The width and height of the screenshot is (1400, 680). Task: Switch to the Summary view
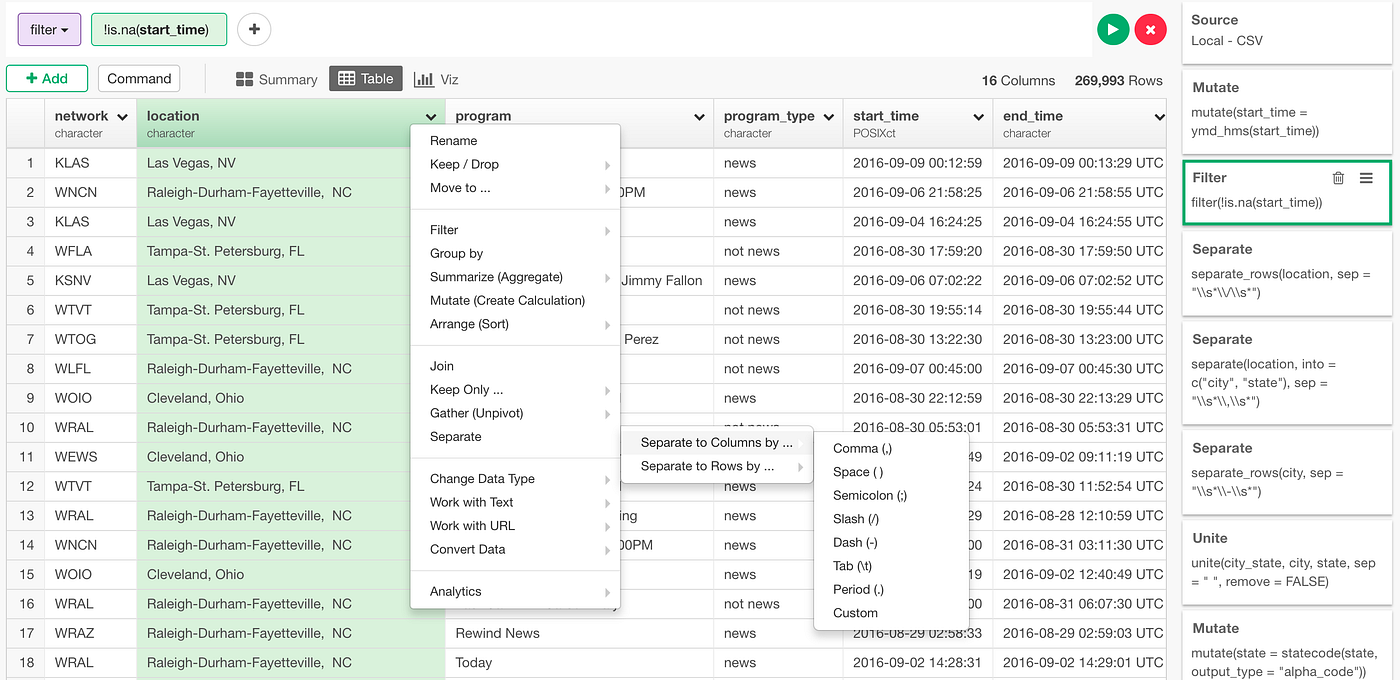(277, 79)
